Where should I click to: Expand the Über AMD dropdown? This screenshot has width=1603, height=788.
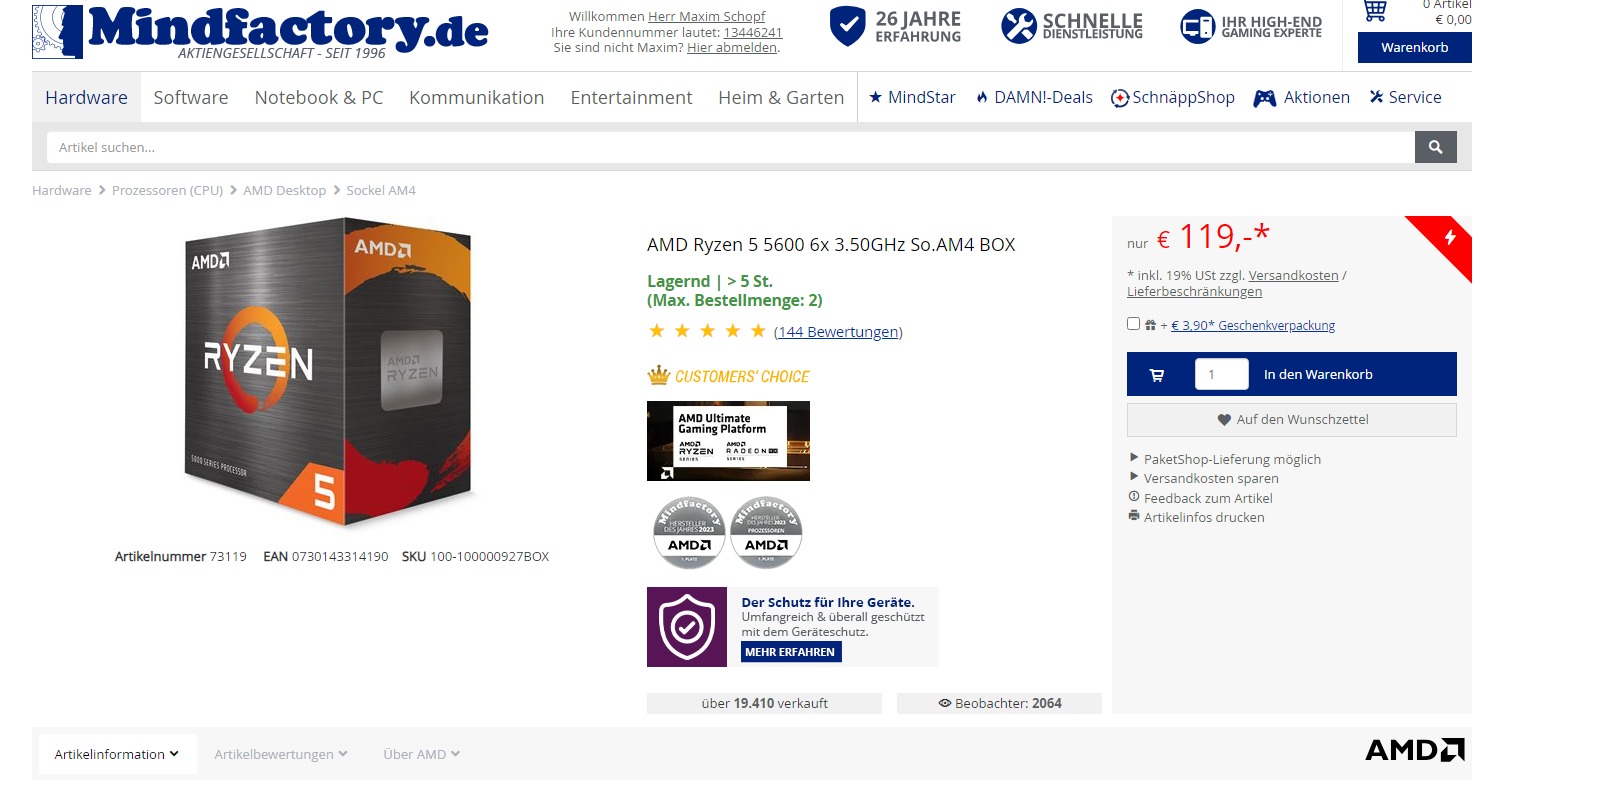(x=421, y=754)
